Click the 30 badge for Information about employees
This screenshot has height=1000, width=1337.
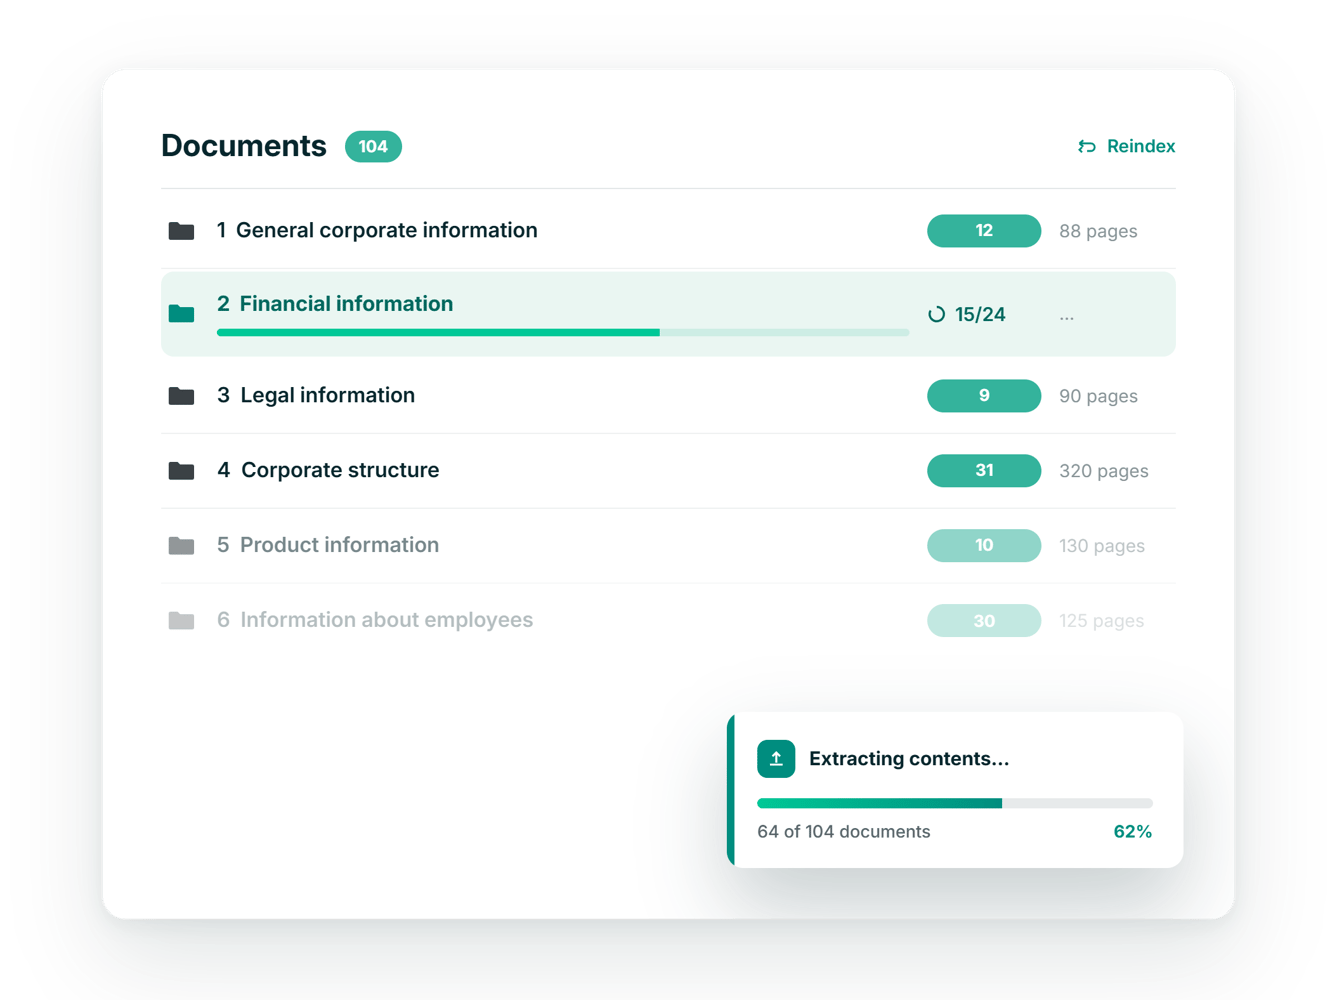tap(984, 621)
